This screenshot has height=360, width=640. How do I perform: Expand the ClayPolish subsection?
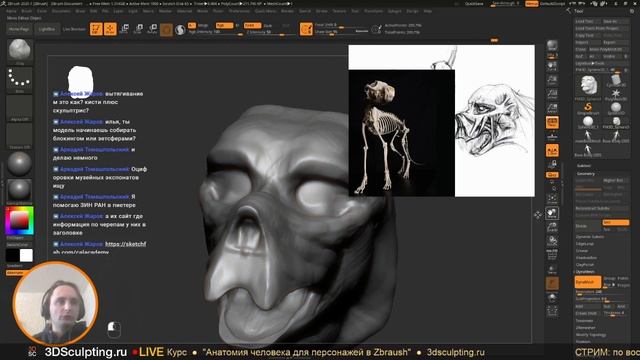click(x=585, y=265)
